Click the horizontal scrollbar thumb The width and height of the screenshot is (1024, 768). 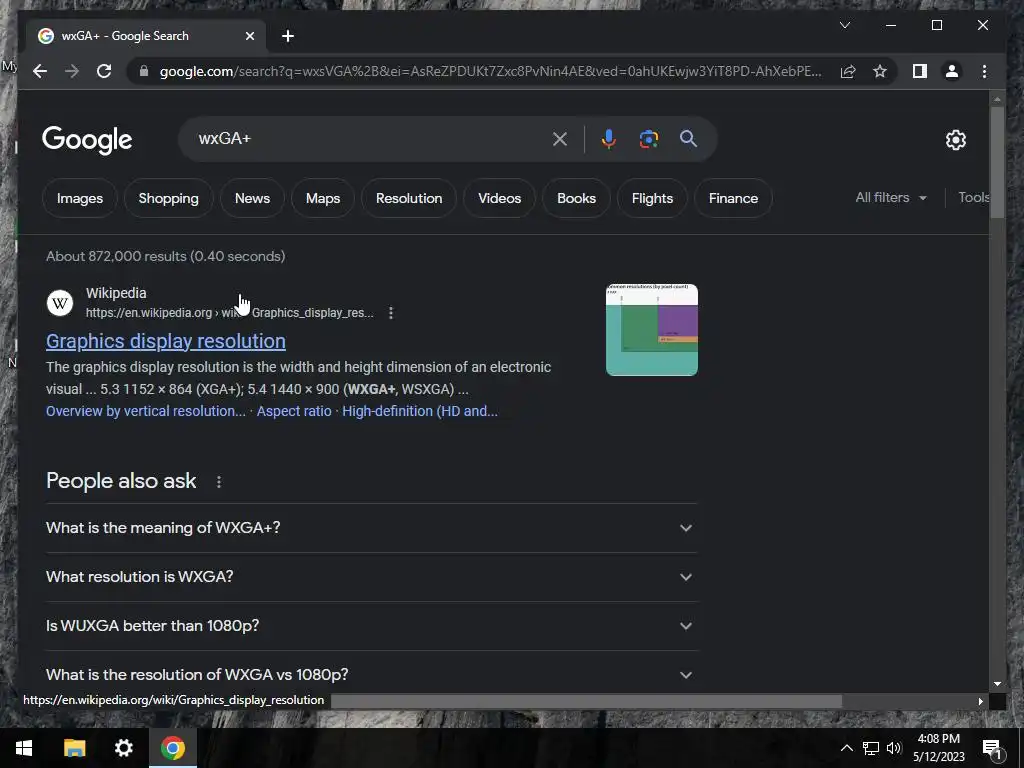586,701
